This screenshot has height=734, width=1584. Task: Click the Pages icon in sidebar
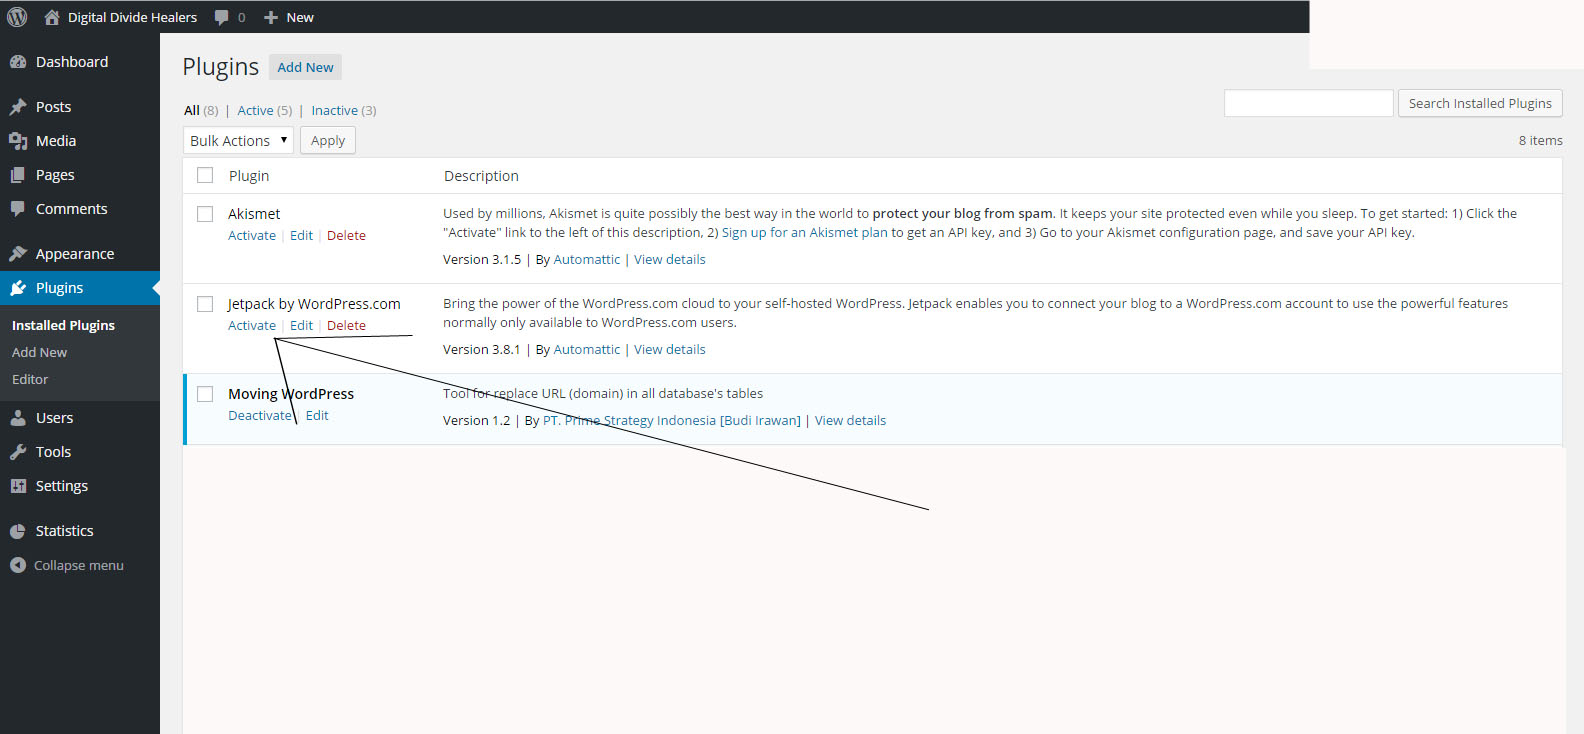click(18, 175)
